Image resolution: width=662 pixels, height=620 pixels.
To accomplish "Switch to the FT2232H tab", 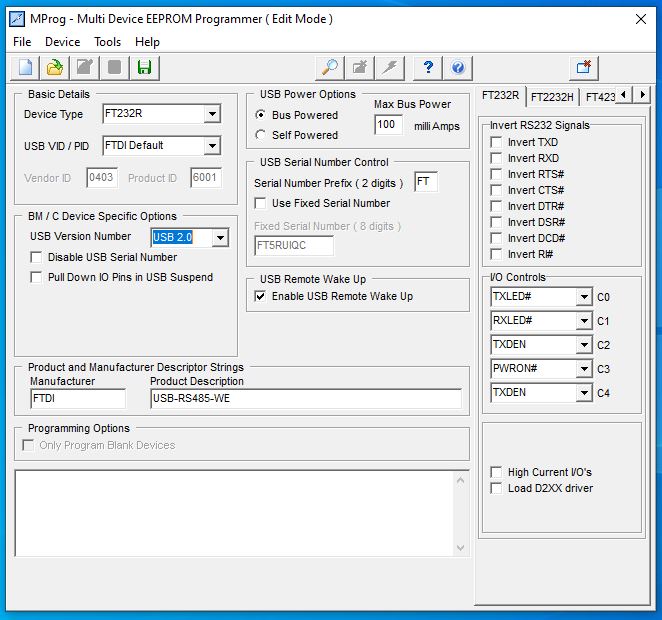I will pyautogui.click(x=551, y=97).
